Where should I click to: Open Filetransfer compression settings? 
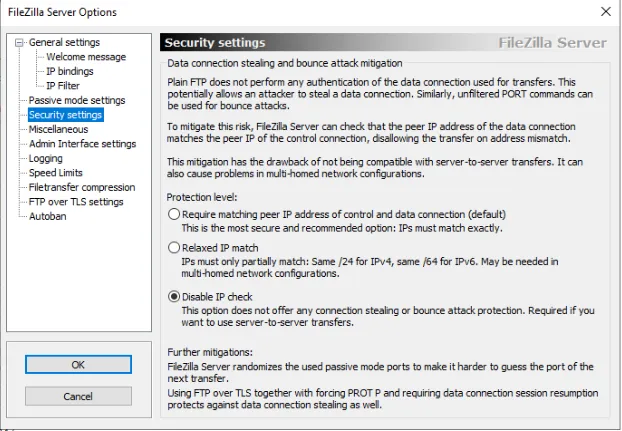click(82, 188)
